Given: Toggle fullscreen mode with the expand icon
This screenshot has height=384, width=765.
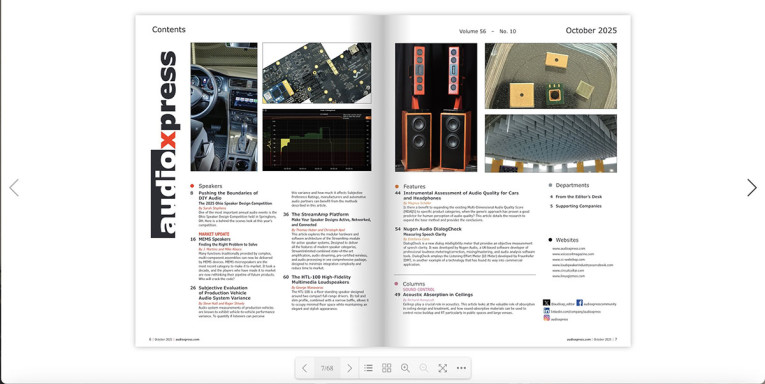Looking at the screenshot, I should pyautogui.click(x=443, y=368).
